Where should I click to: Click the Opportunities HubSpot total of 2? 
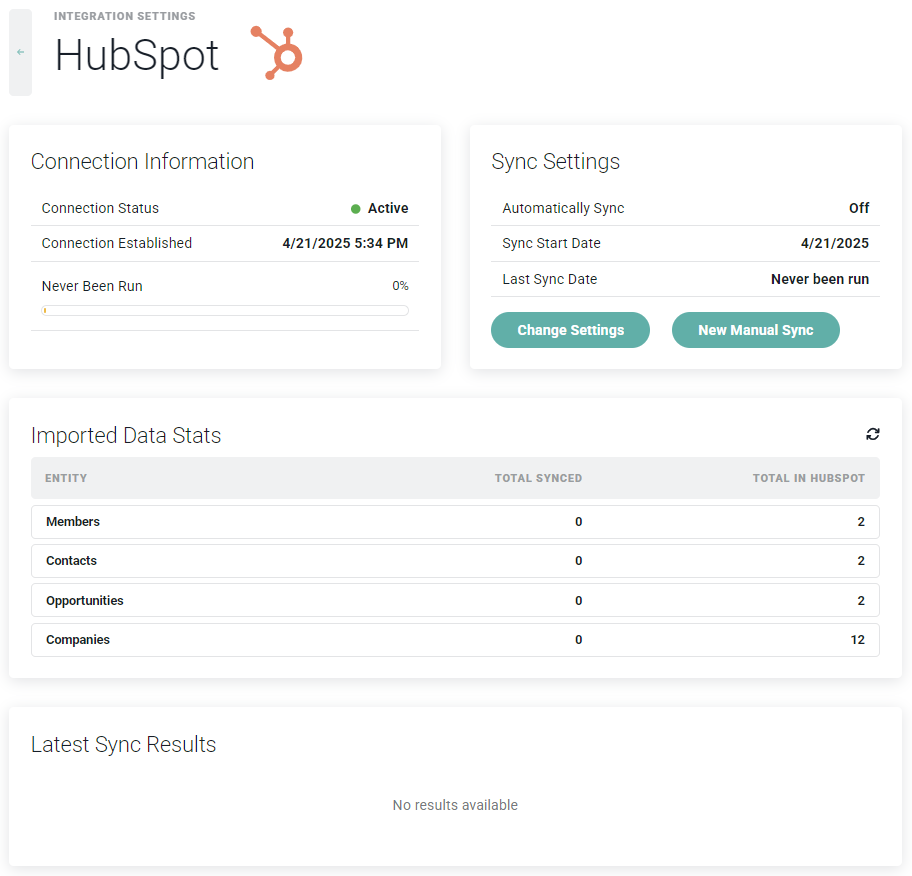pyautogui.click(x=861, y=600)
